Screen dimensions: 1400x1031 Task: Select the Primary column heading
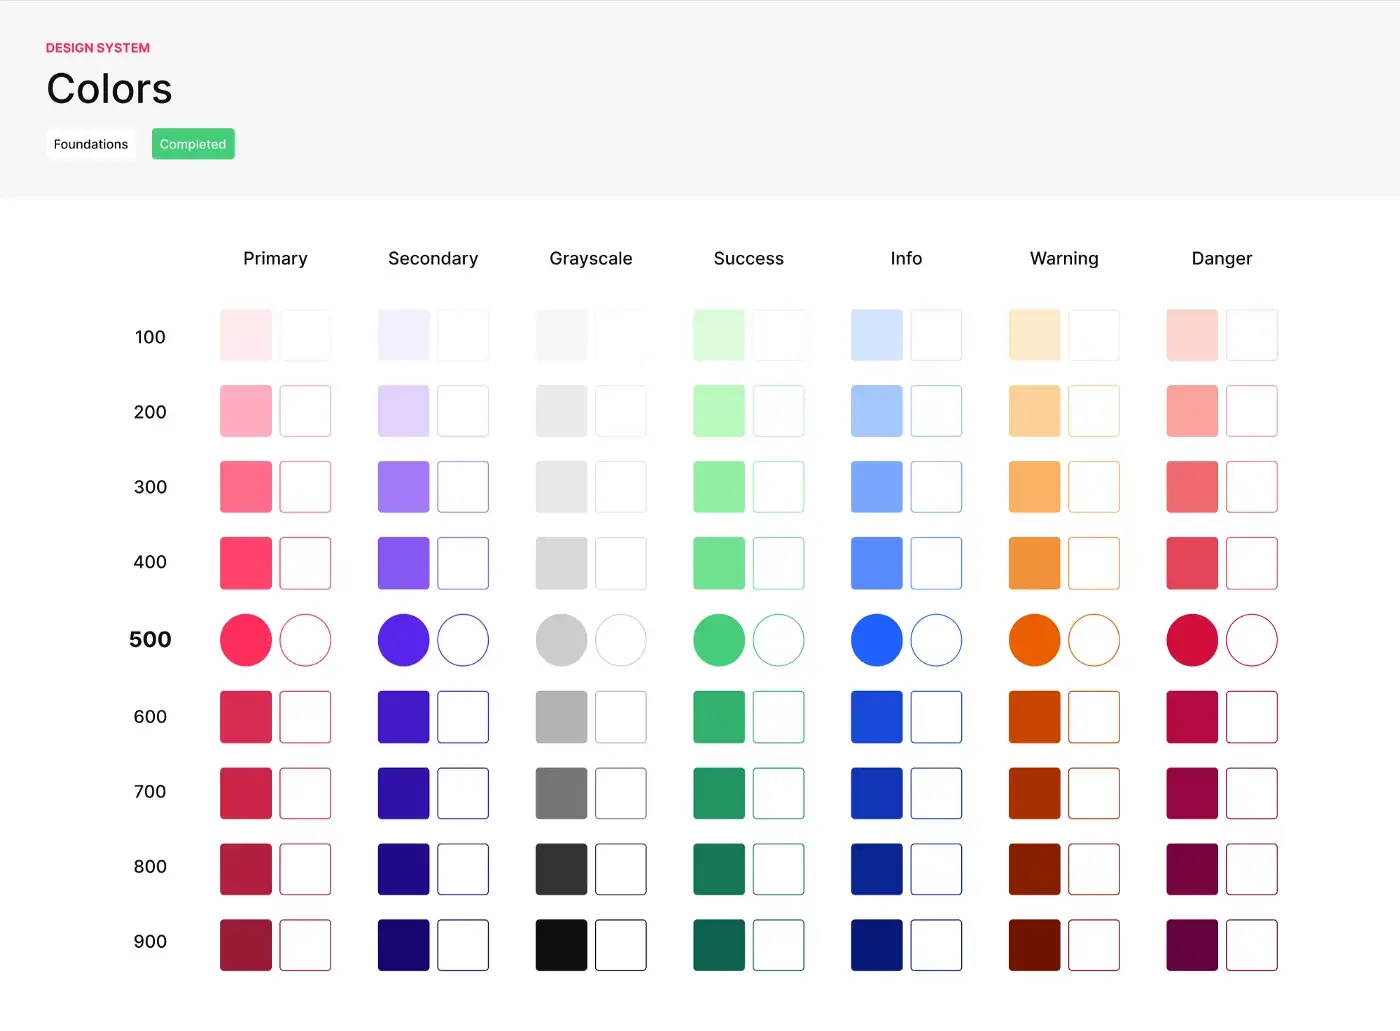pos(275,258)
